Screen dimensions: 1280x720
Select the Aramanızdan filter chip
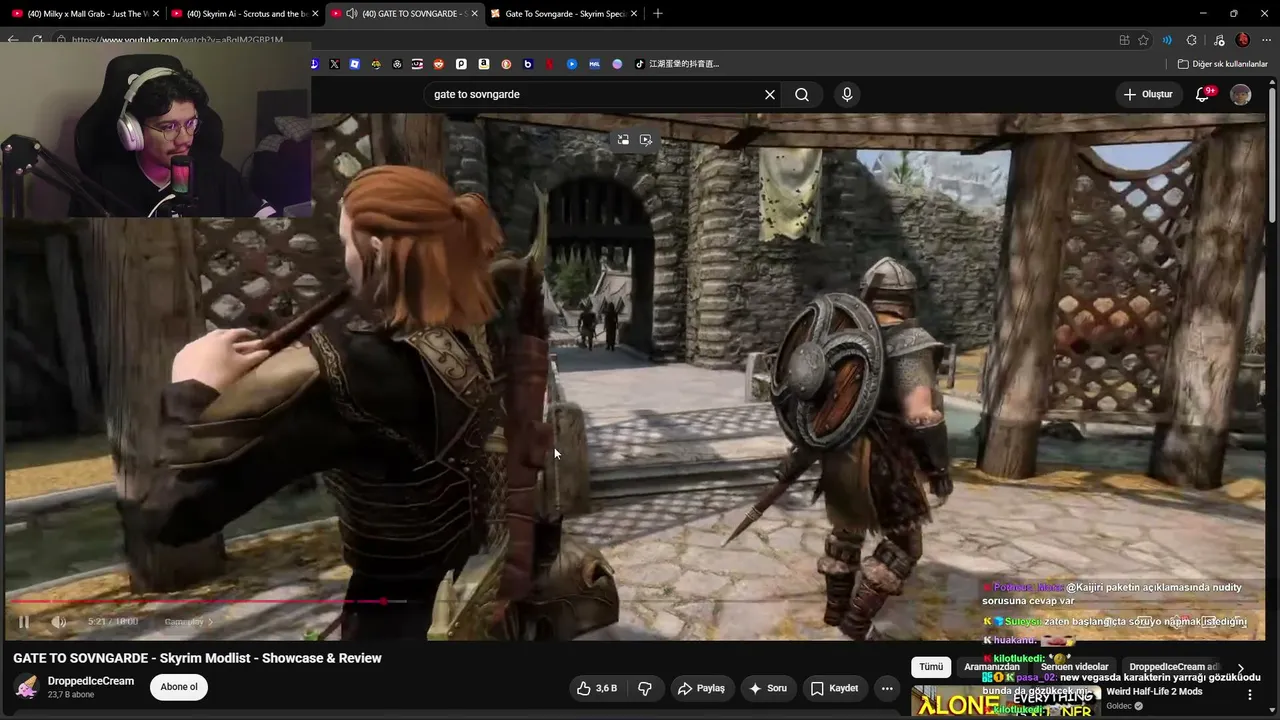click(x=992, y=667)
